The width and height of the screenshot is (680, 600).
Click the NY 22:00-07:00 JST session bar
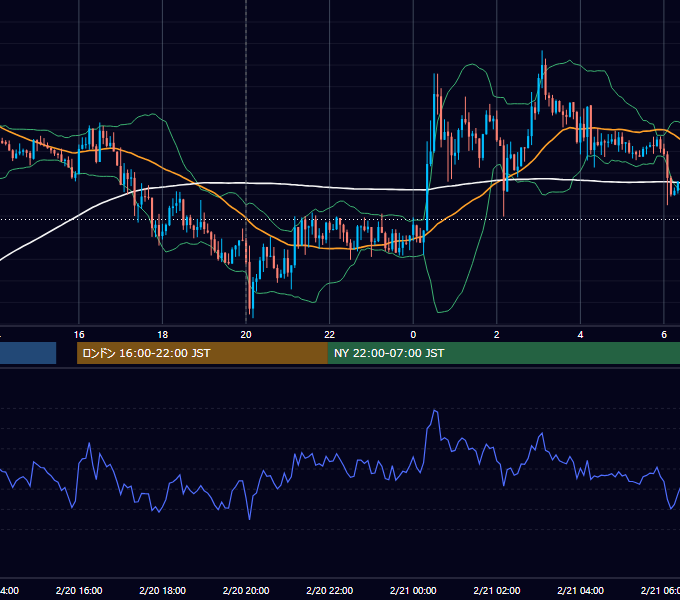pyautogui.click(x=503, y=353)
